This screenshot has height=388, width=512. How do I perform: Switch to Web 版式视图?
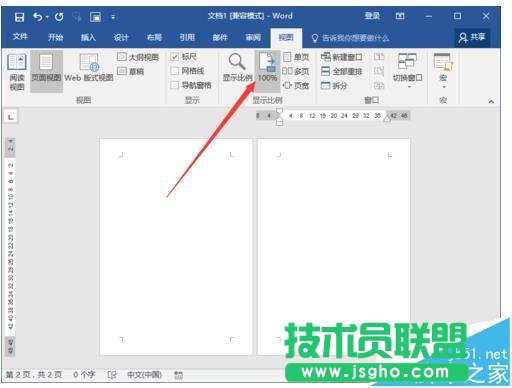[x=89, y=68]
